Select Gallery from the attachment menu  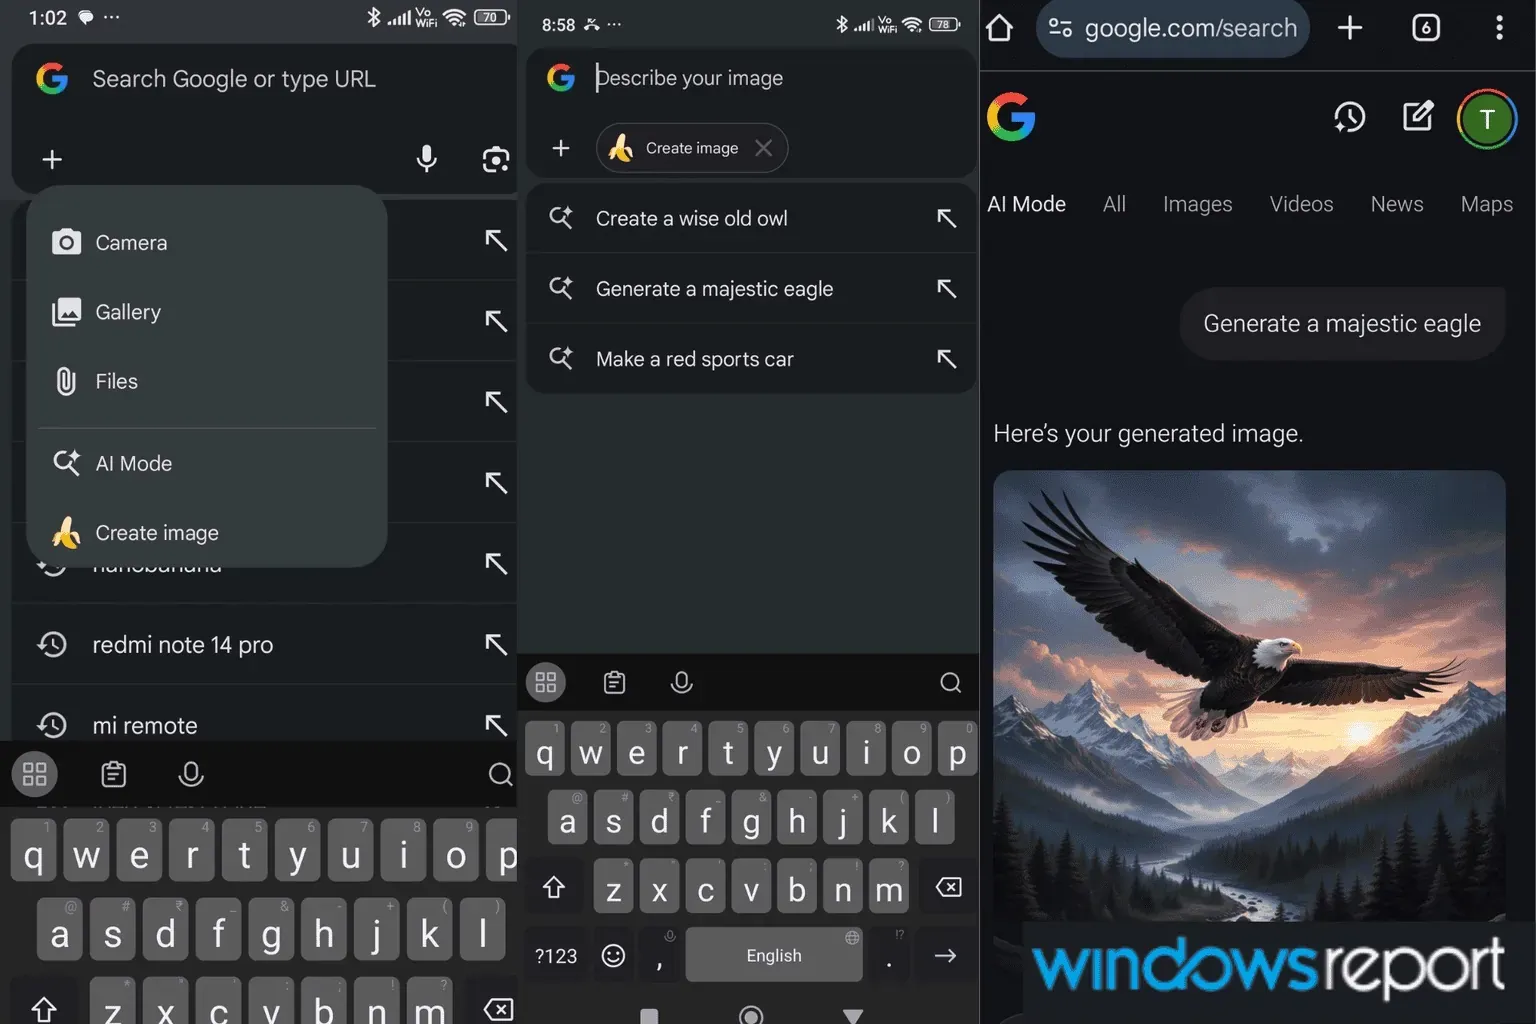coord(127,312)
